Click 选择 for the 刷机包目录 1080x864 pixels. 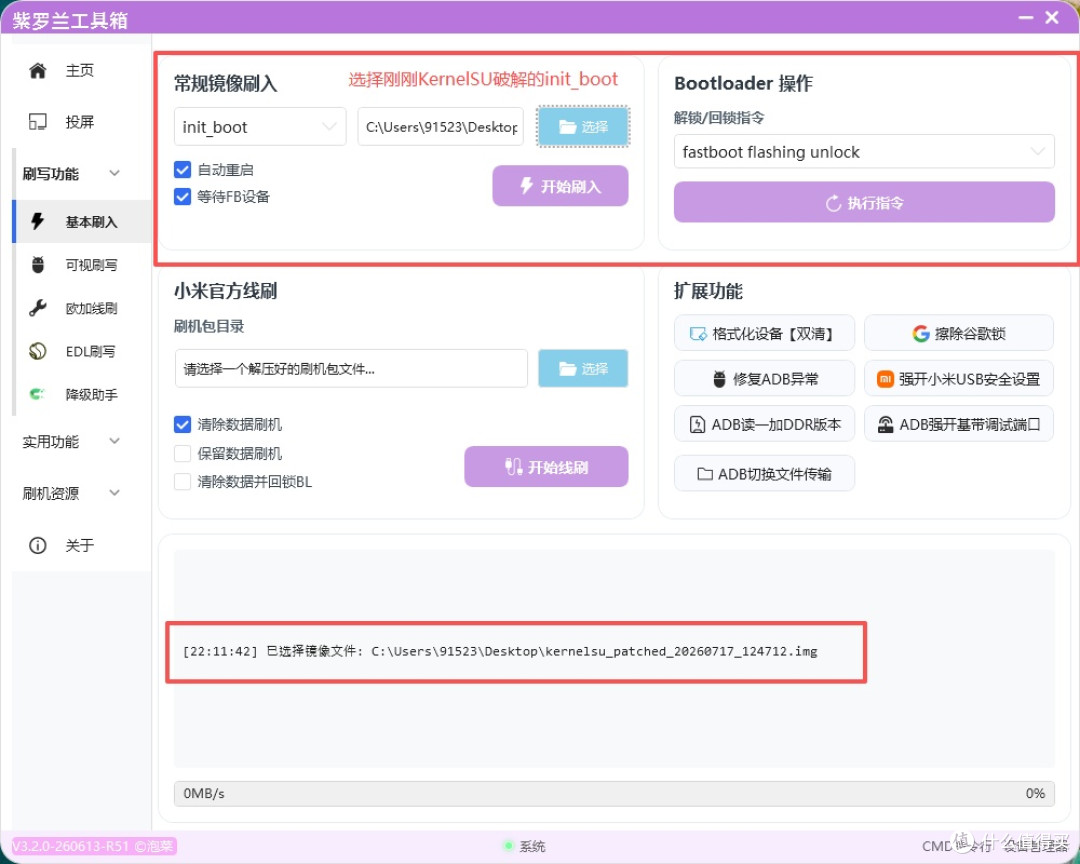[x=583, y=369]
